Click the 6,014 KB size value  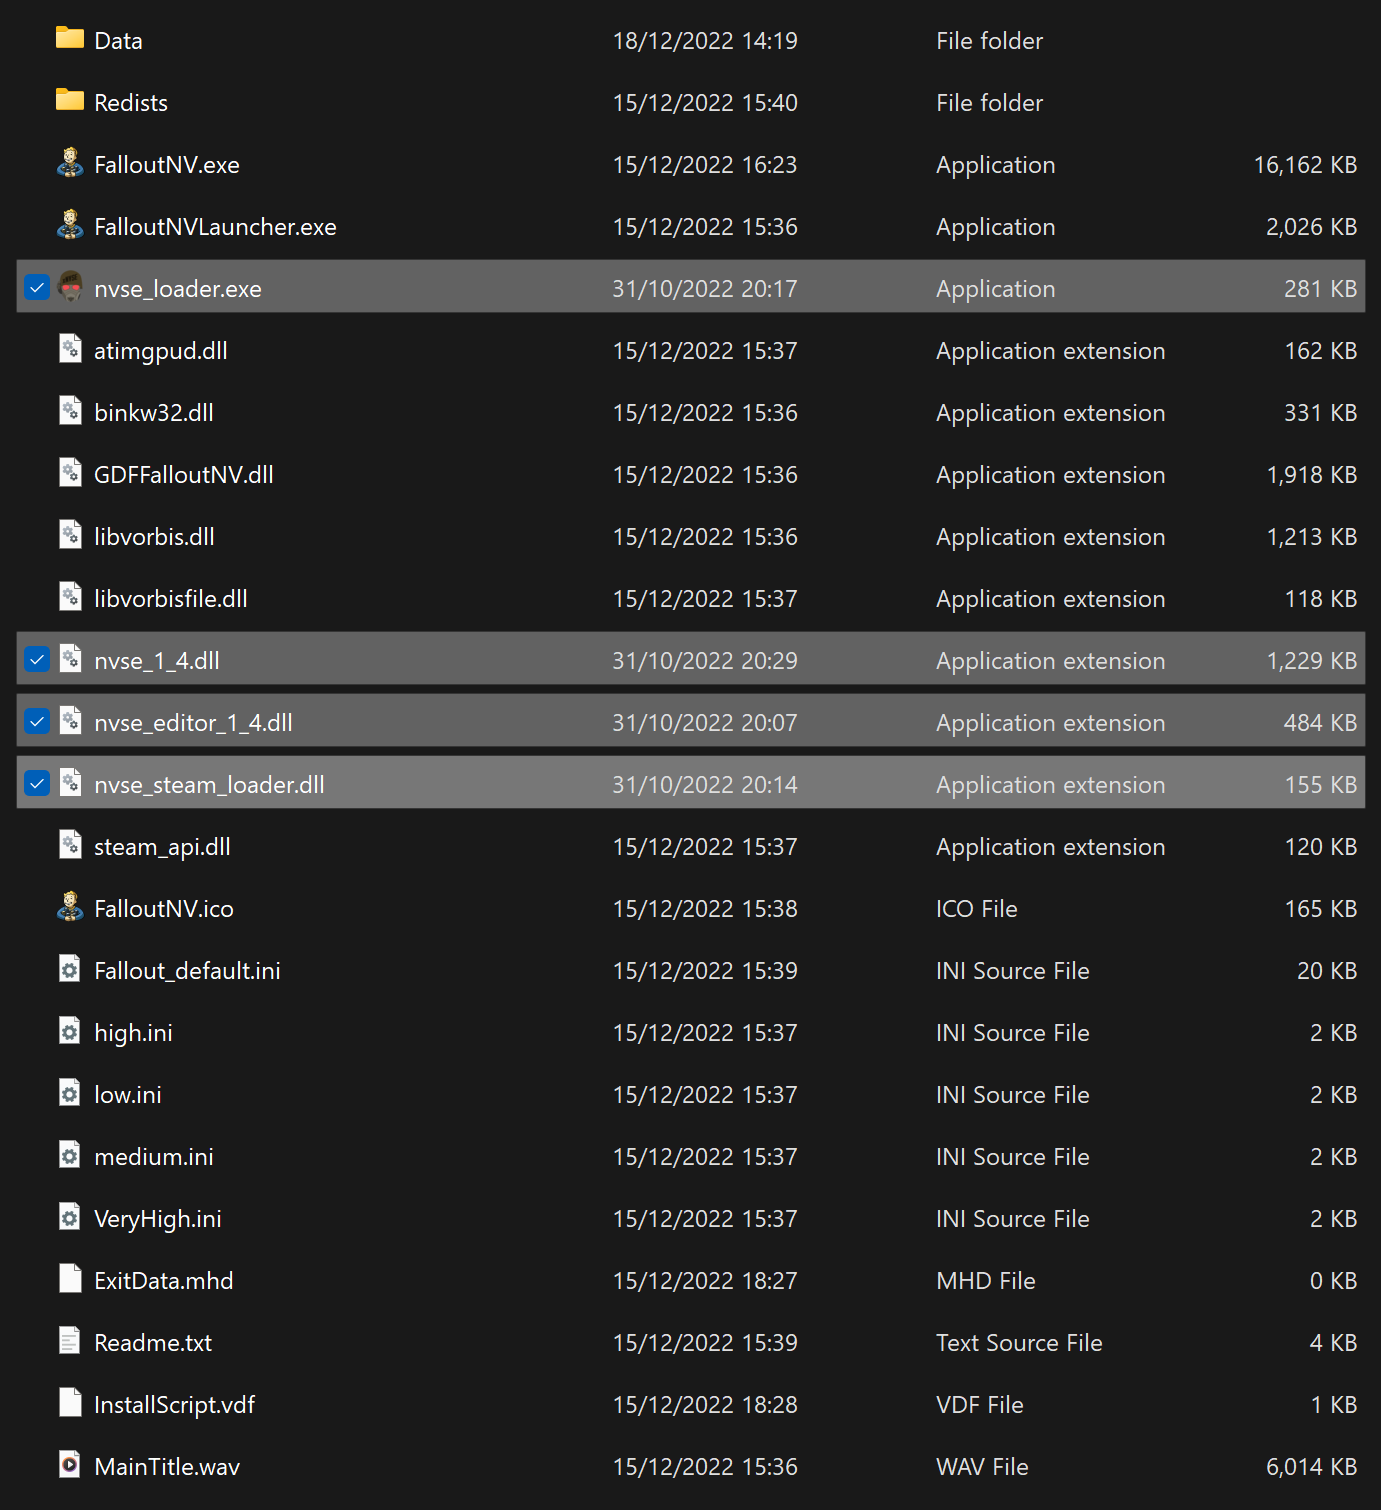click(1311, 1467)
